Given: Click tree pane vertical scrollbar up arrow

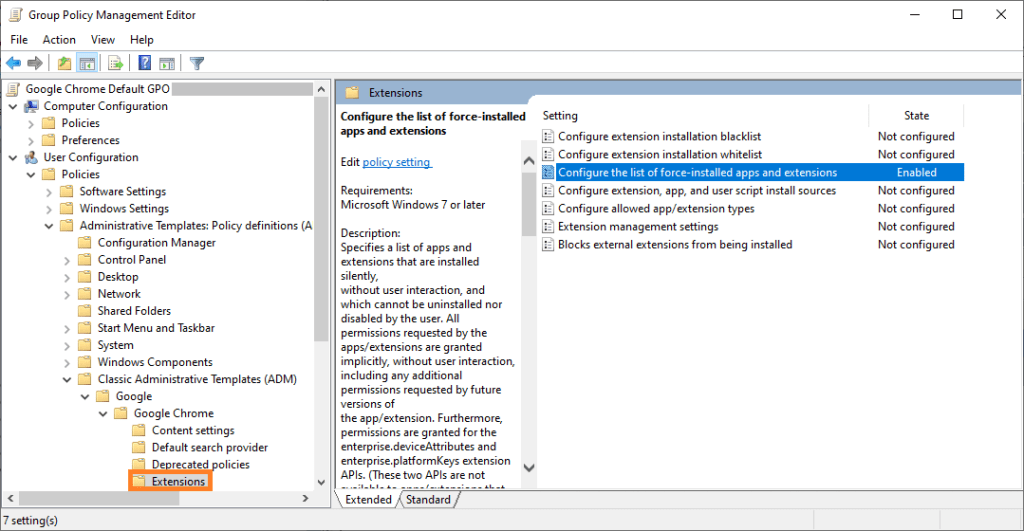Looking at the screenshot, I should (321, 89).
